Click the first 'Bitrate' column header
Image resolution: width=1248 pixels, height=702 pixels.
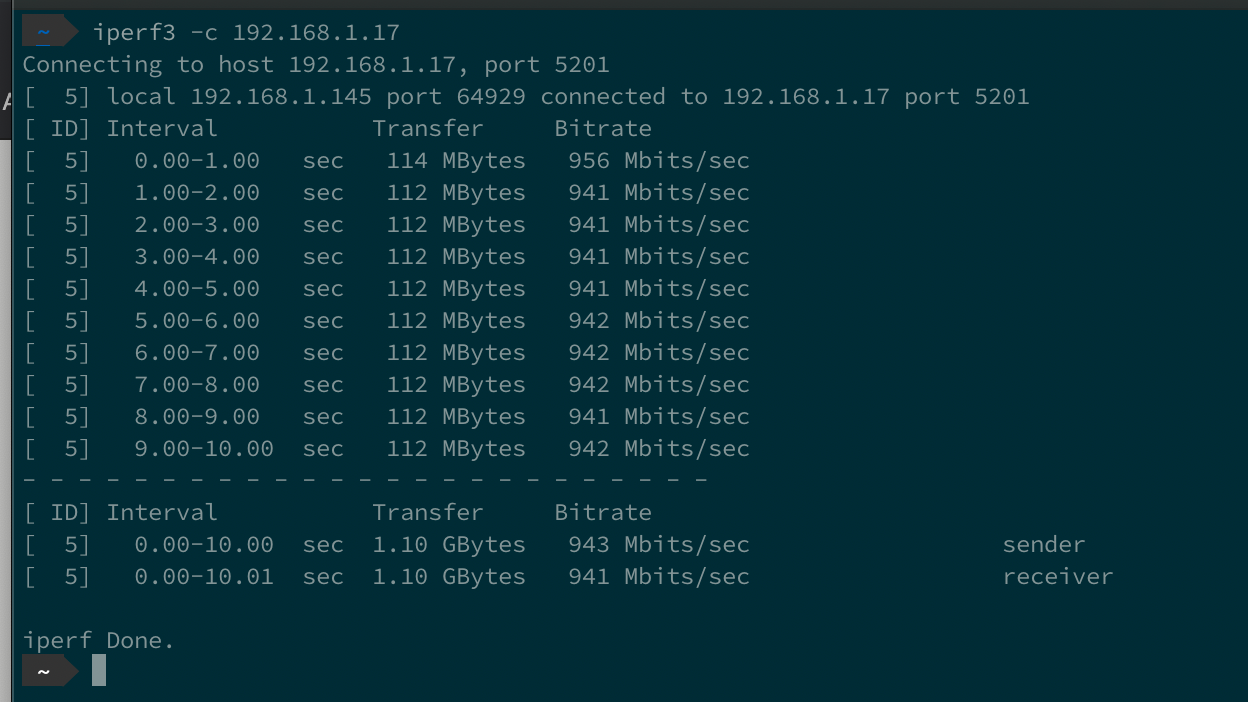coord(603,129)
